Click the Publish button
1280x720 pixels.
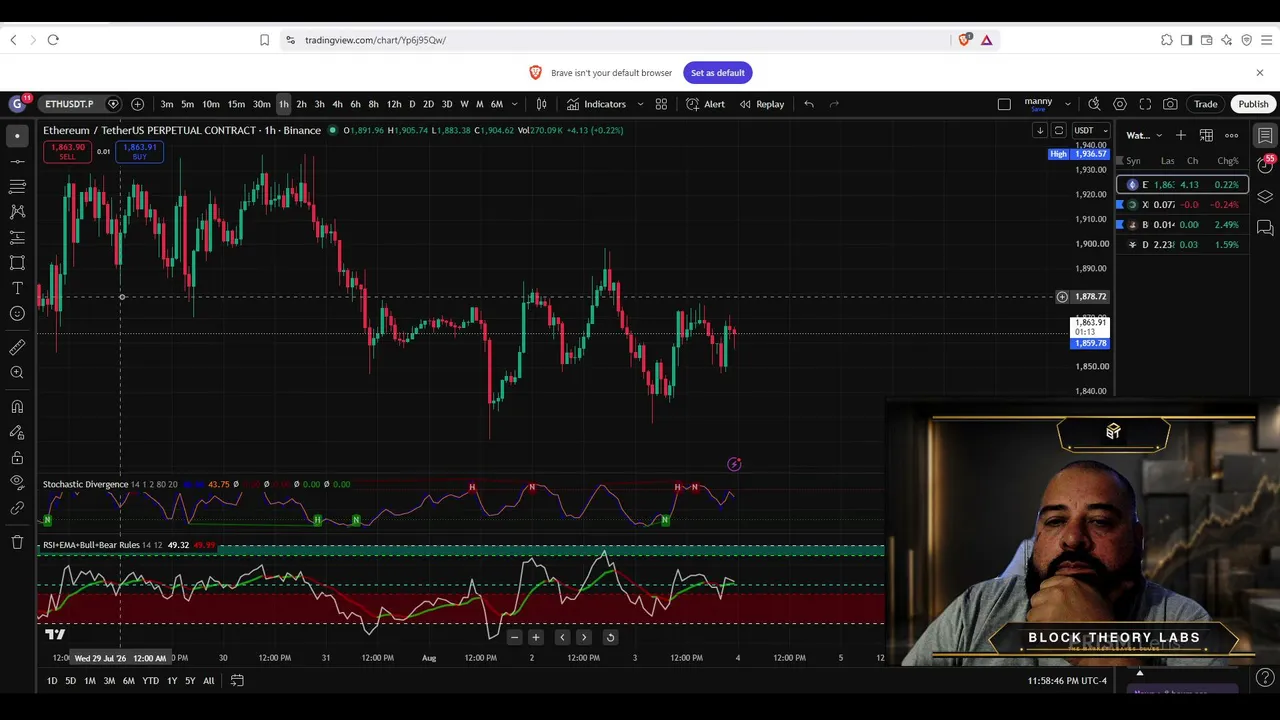(x=1253, y=104)
